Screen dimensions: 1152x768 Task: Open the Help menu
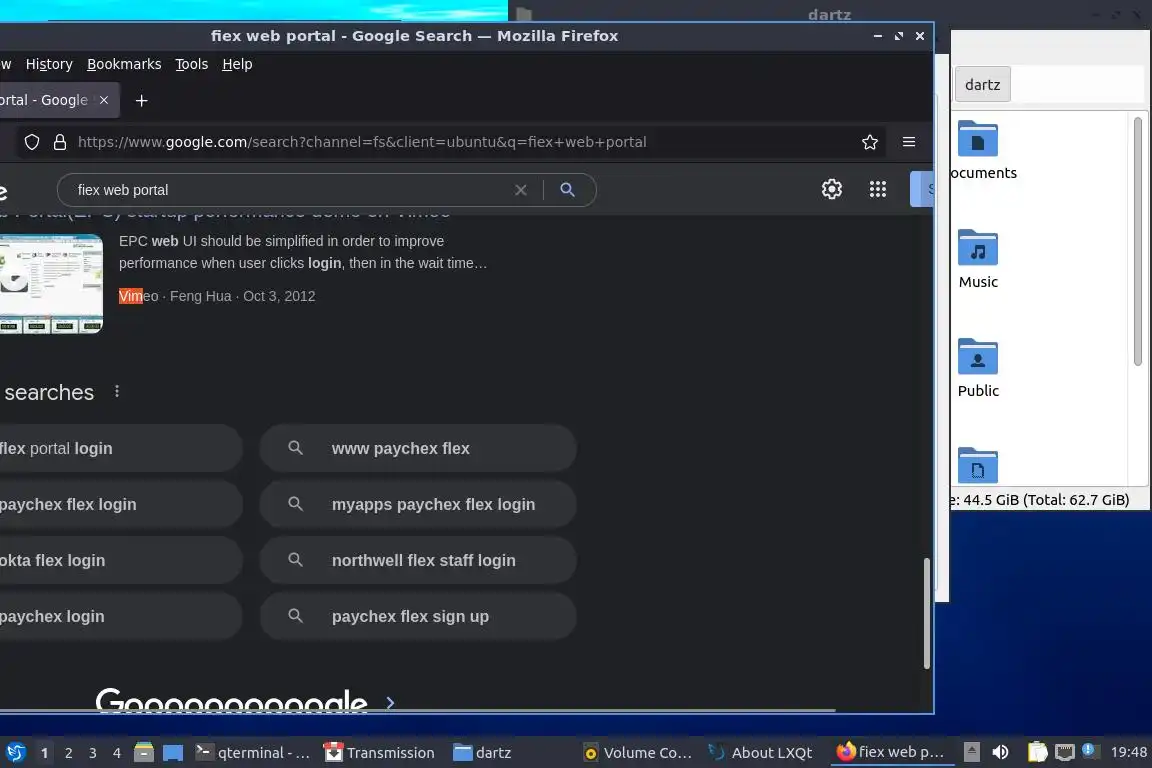(x=237, y=64)
